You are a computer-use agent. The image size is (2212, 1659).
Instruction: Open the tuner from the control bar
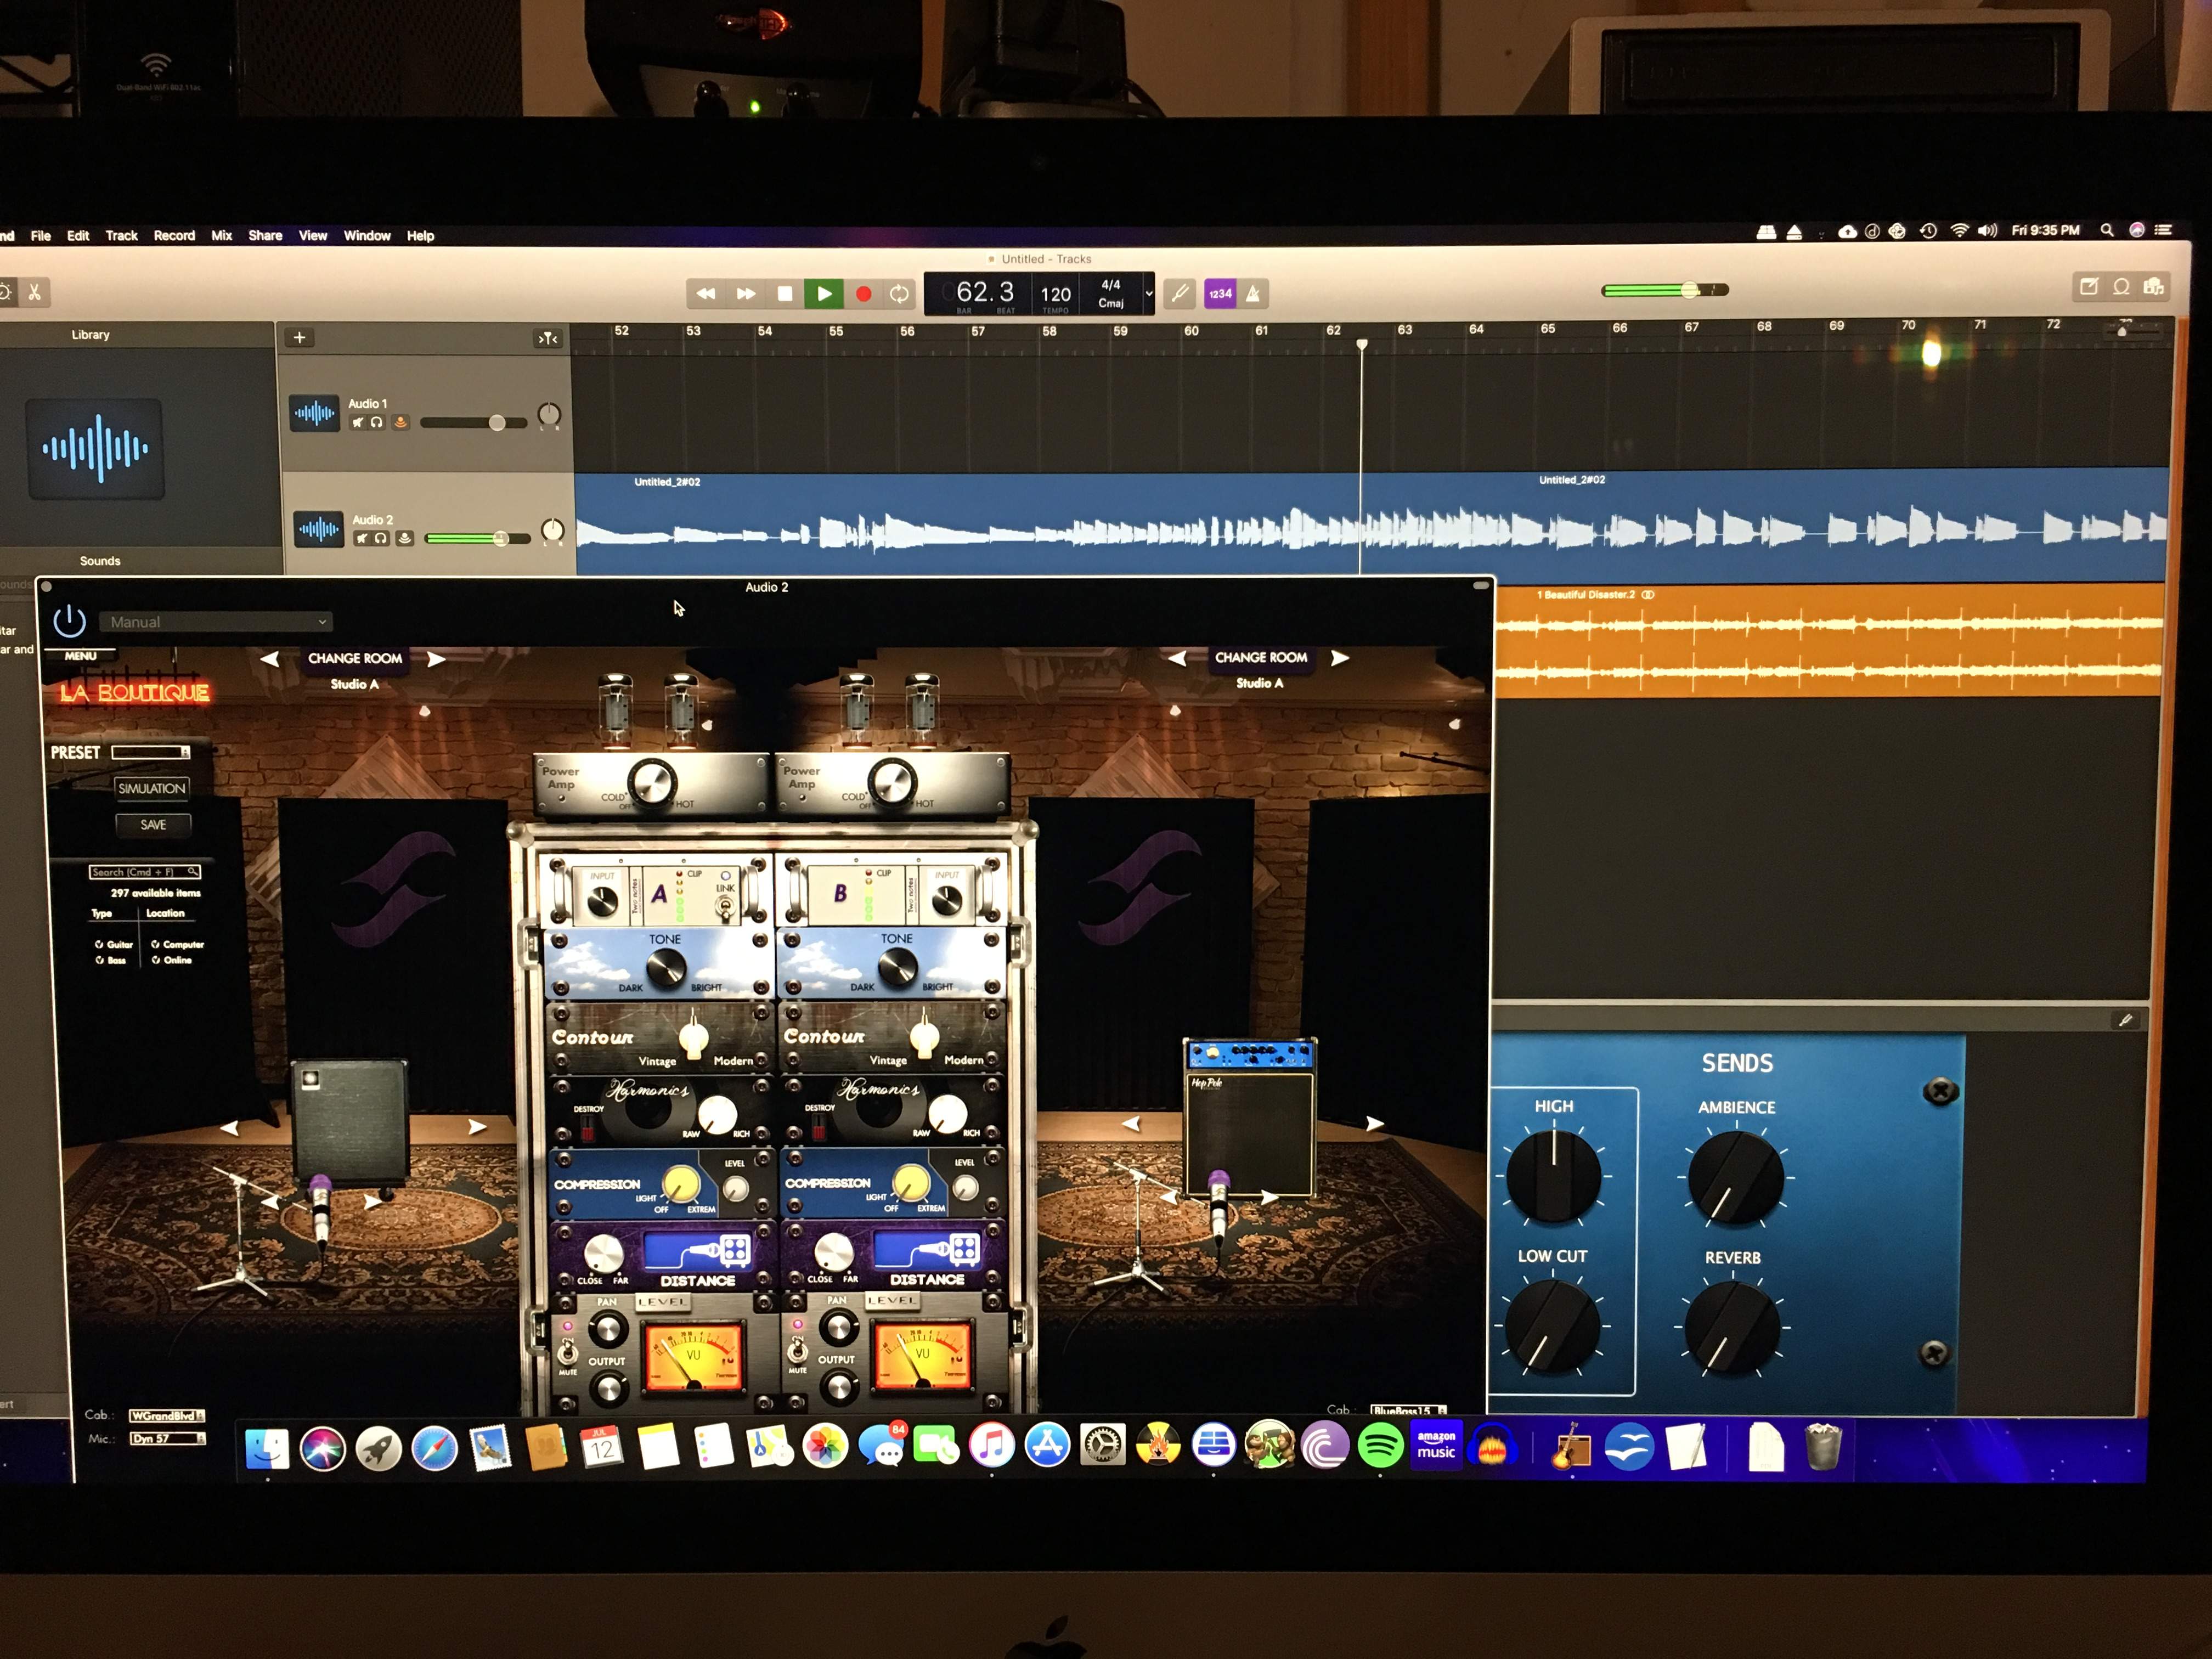(x=1180, y=293)
